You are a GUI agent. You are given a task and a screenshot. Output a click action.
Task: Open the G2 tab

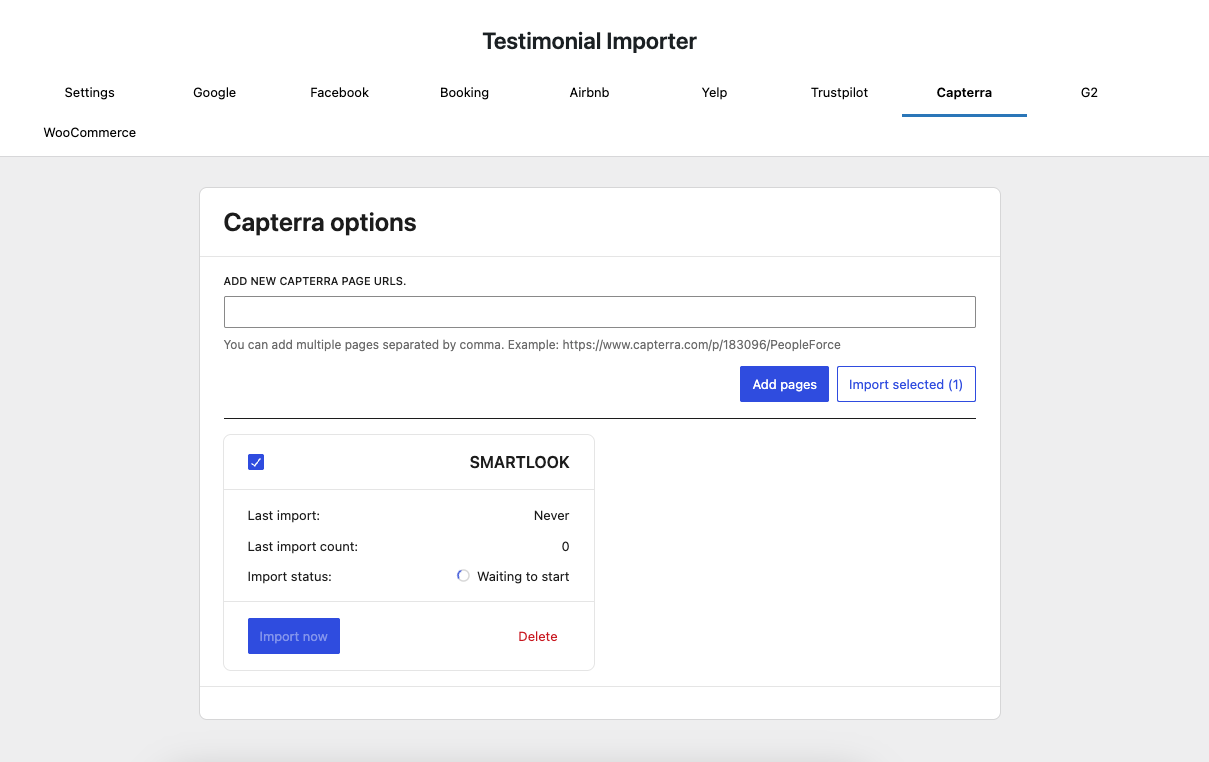click(x=1090, y=93)
